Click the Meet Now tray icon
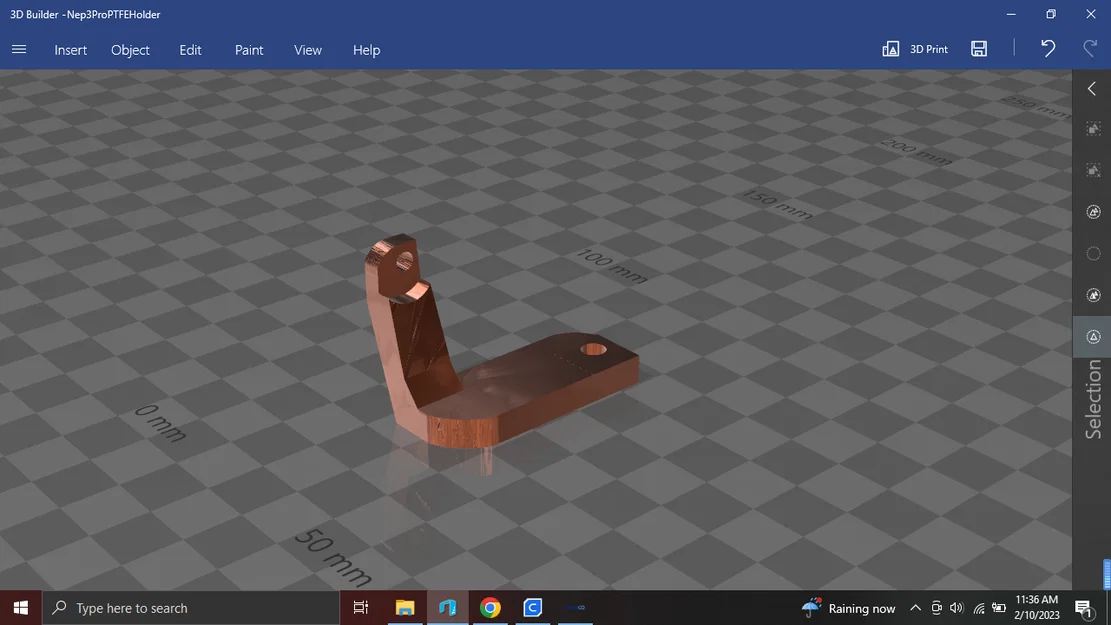Viewport: 1111px width, 625px height. [x=937, y=608]
